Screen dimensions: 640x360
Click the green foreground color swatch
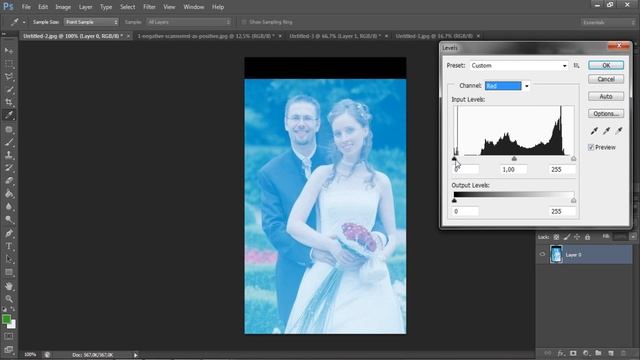point(6,319)
